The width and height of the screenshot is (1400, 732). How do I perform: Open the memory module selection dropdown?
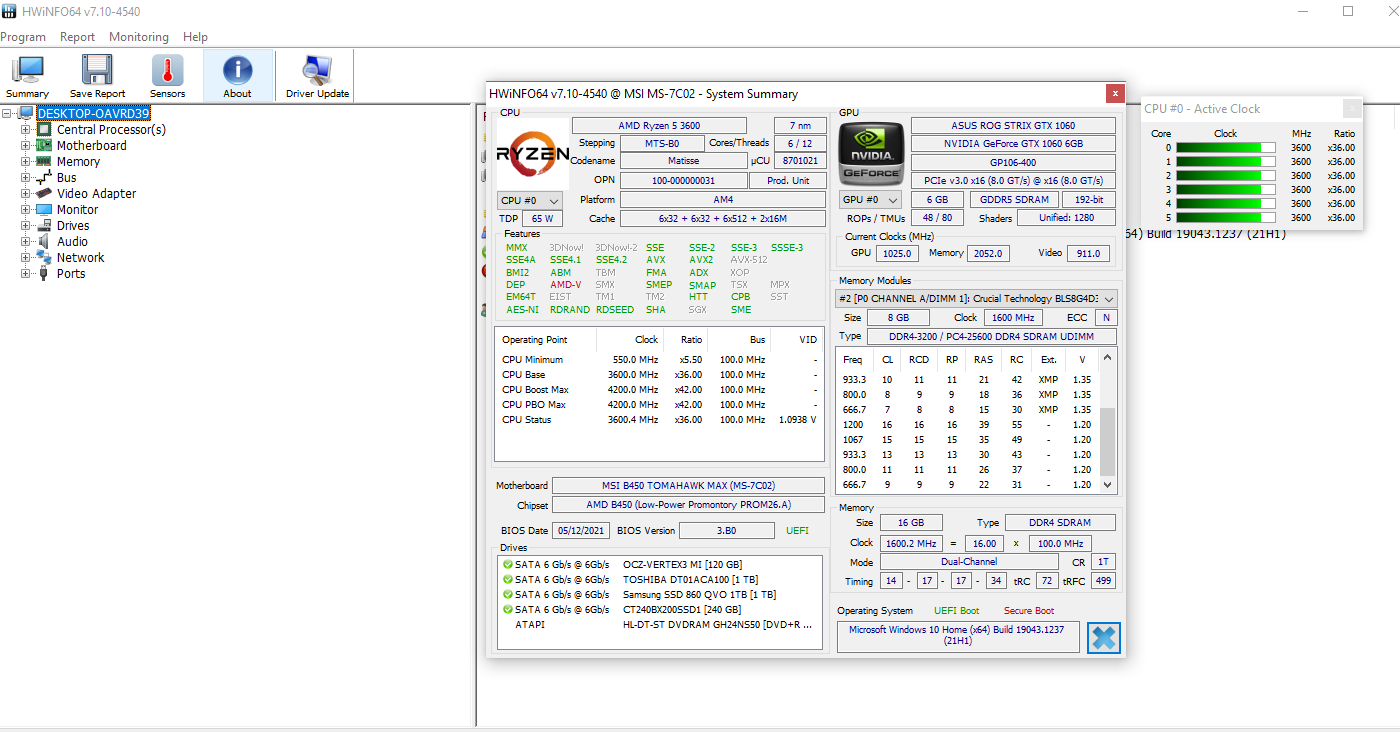pyautogui.click(x=976, y=298)
